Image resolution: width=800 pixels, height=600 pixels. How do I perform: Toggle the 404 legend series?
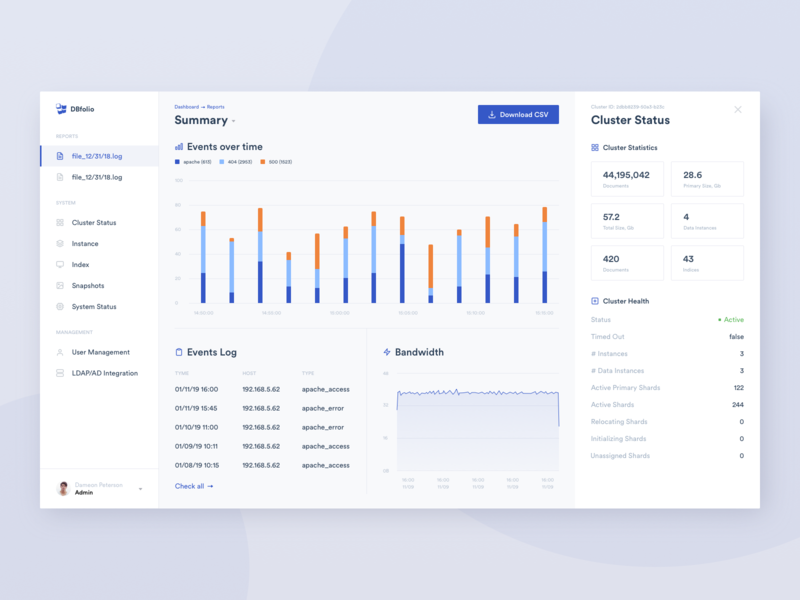tap(235, 162)
